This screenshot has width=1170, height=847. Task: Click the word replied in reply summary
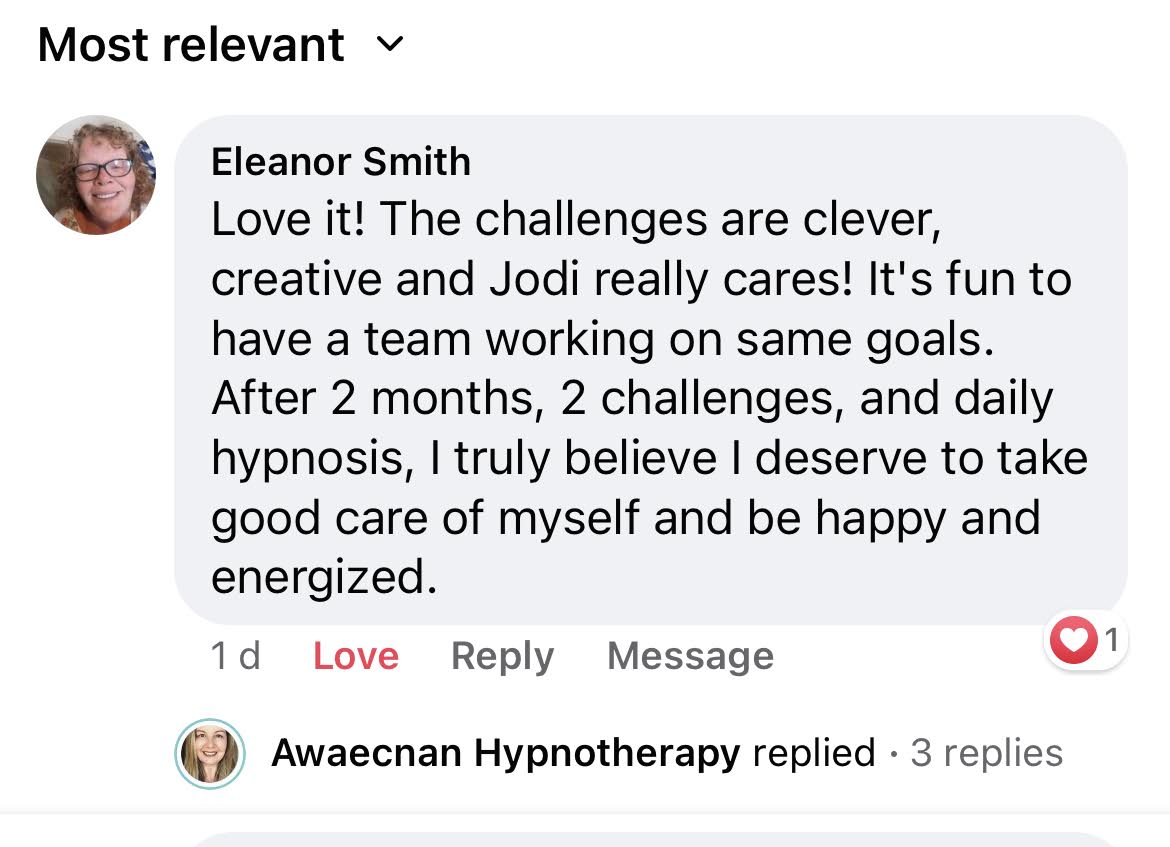[814, 753]
